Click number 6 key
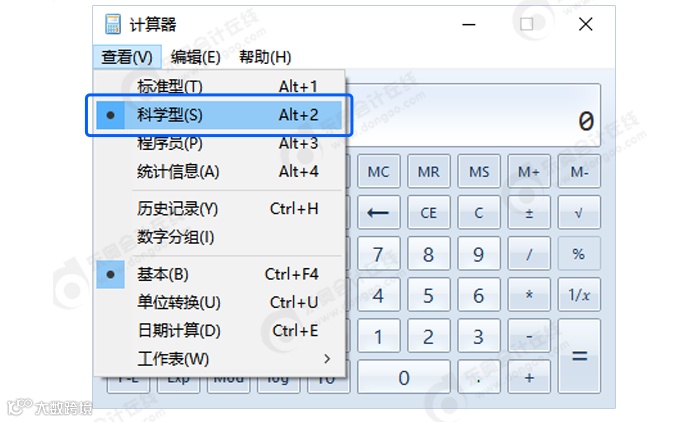The height and width of the screenshot is (422, 700). (479, 295)
